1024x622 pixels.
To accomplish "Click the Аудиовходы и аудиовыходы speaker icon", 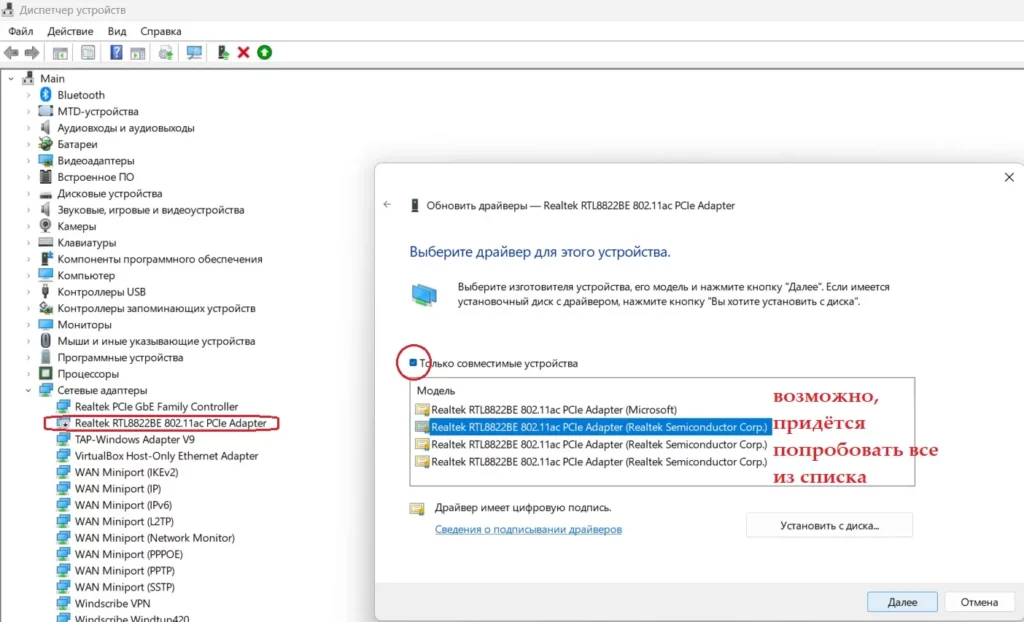I will [45, 127].
